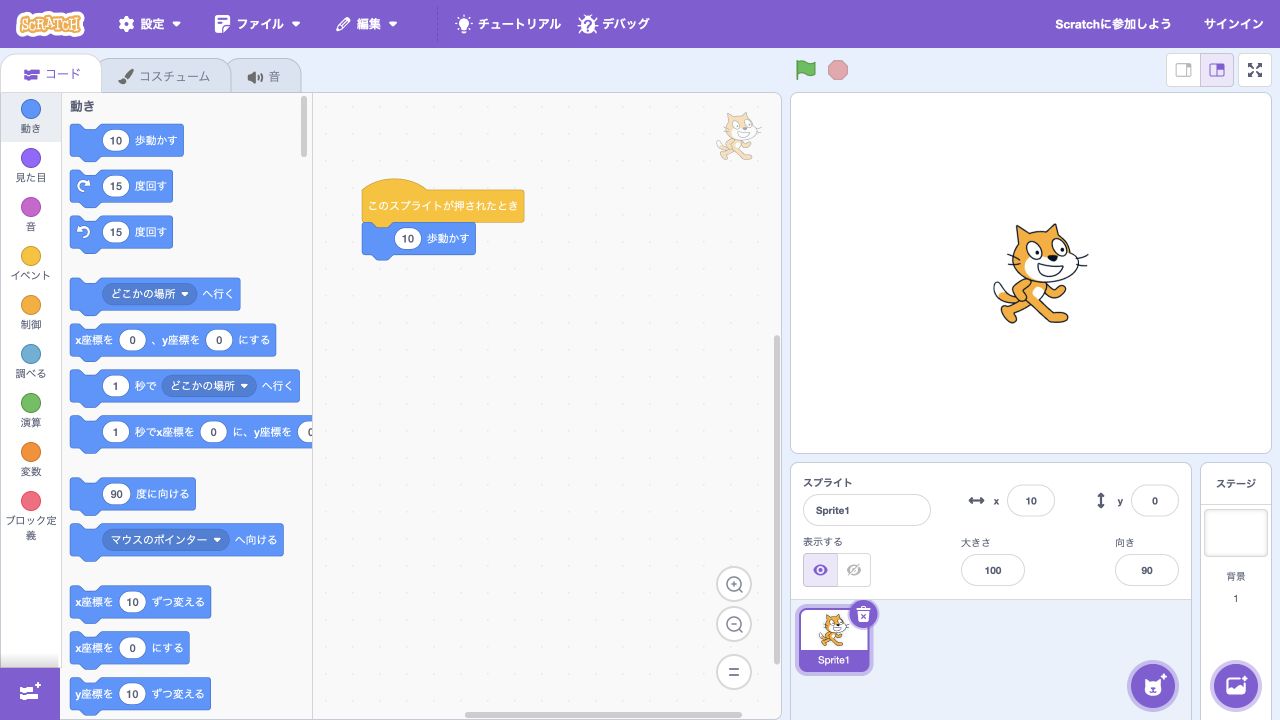1280x720 pixels.
Task: Open the 編集 dropdown menu
Action: [367, 24]
